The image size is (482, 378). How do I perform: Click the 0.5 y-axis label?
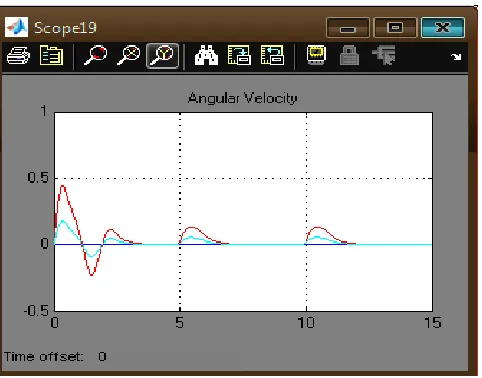click(x=38, y=177)
